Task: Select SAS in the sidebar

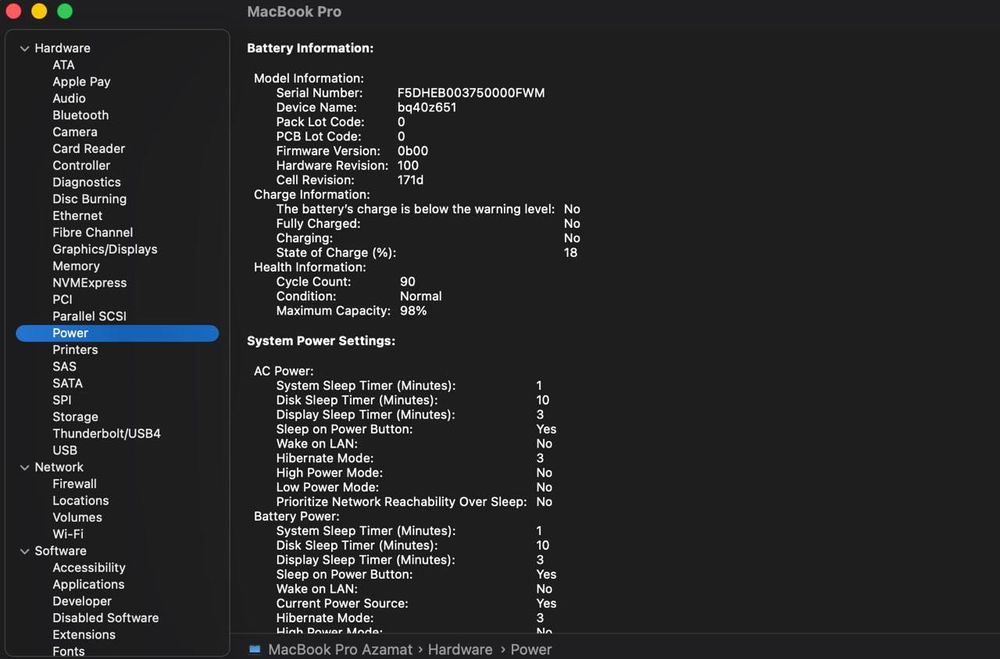Action: tap(64, 366)
